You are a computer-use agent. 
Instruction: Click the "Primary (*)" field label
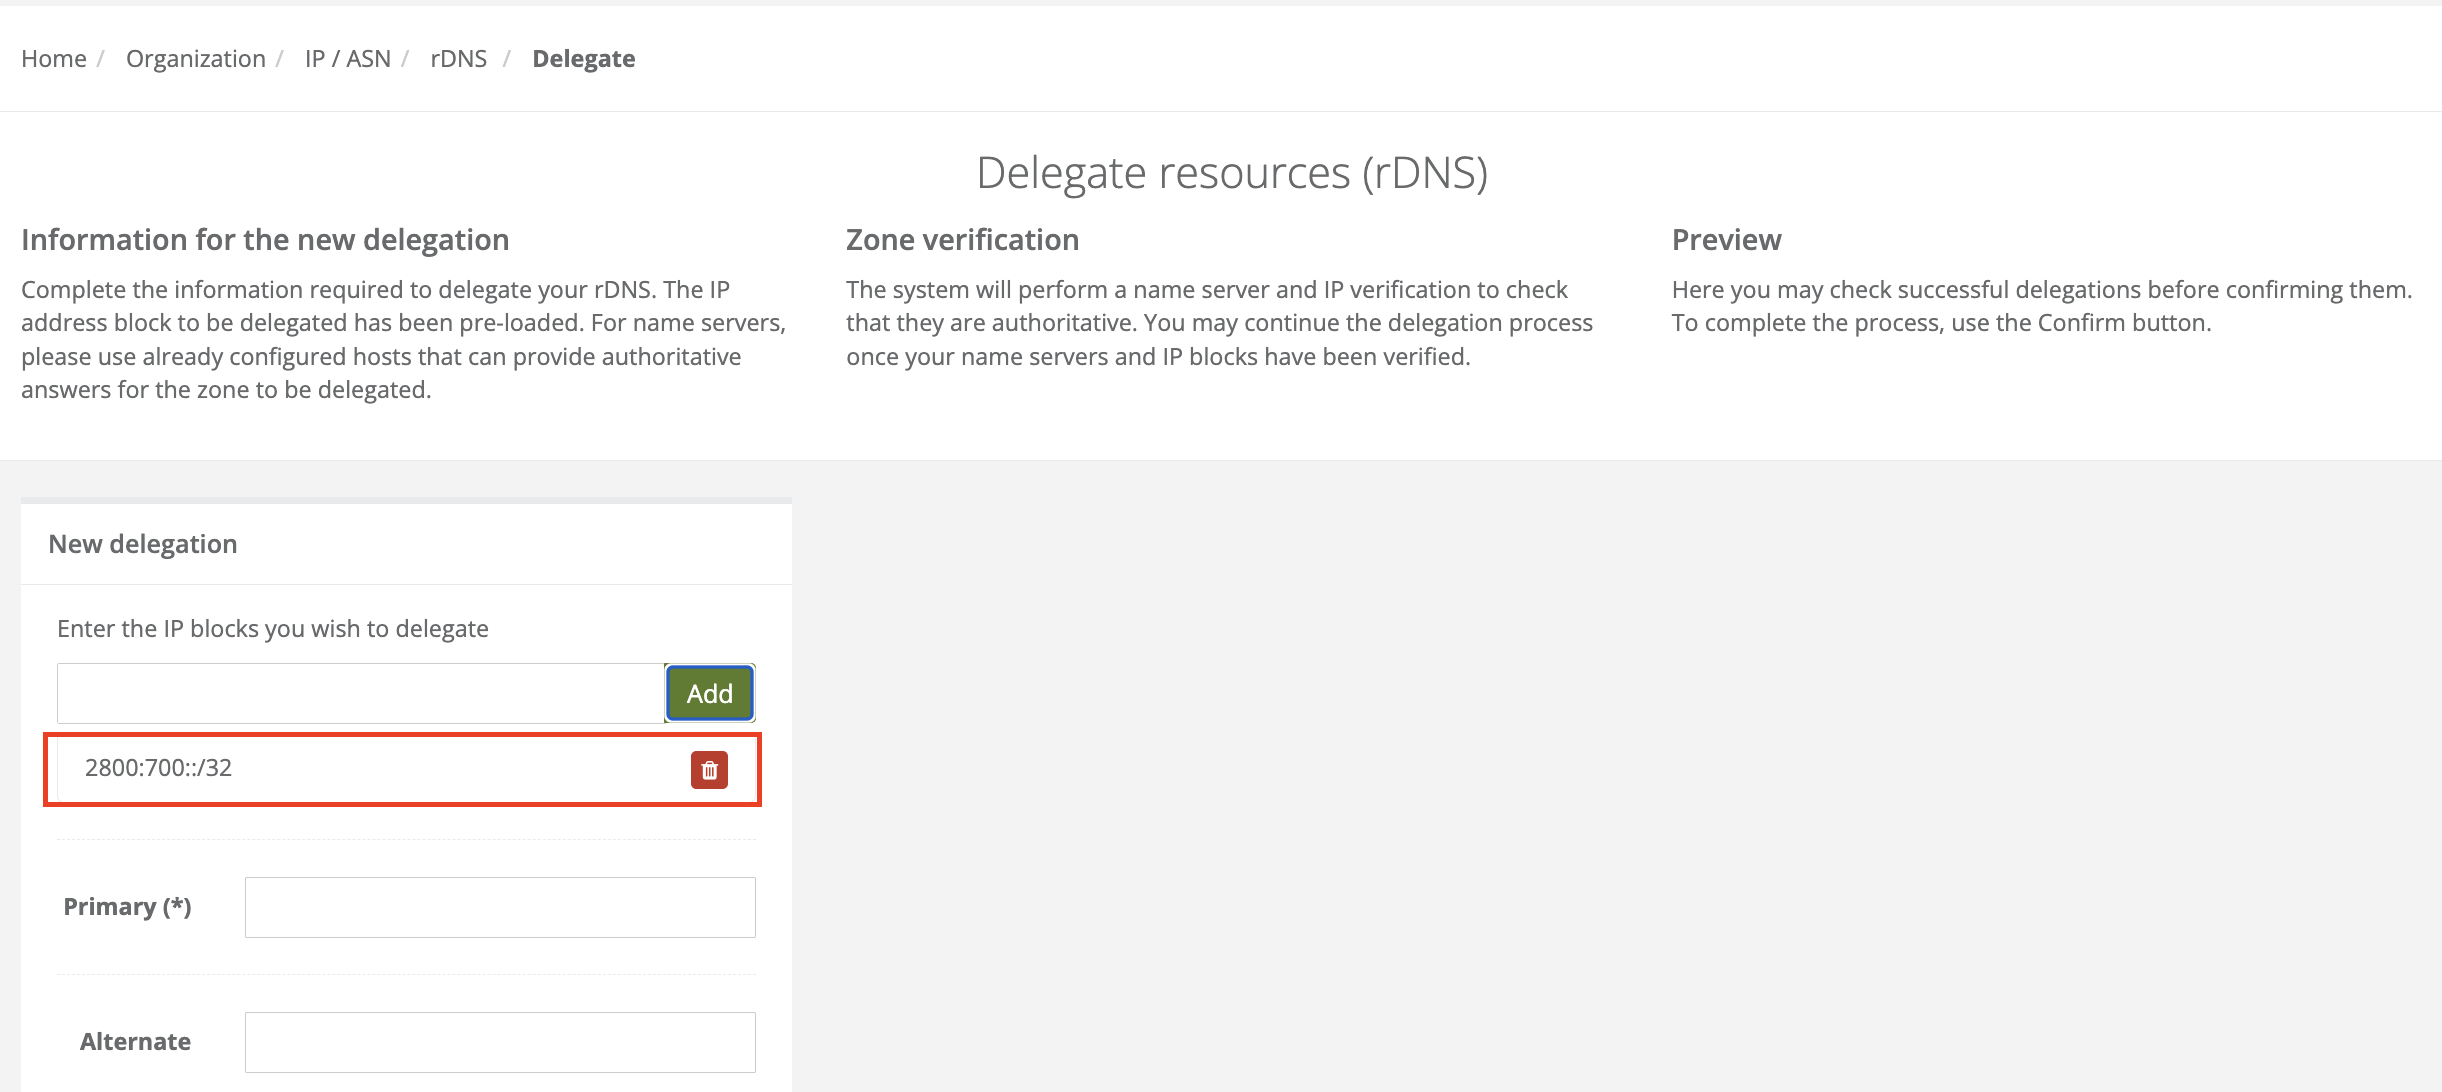coord(127,907)
